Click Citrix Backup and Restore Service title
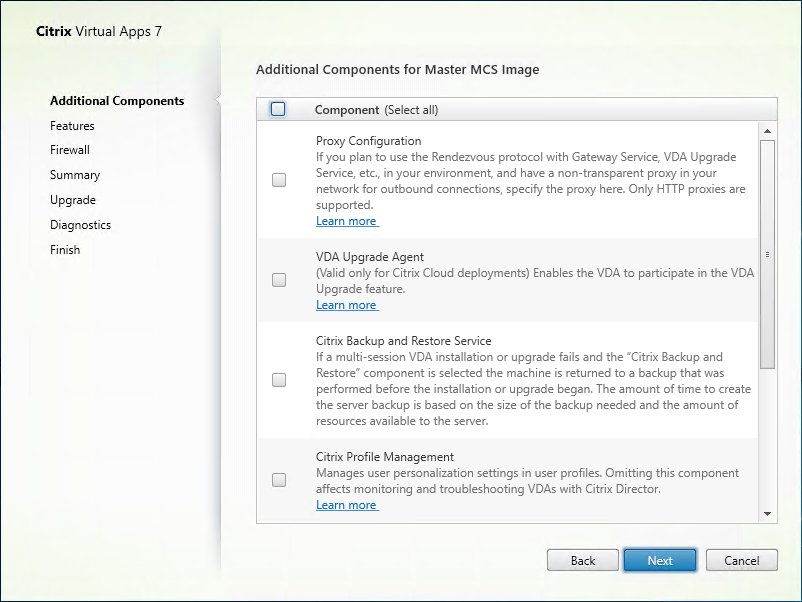The width and height of the screenshot is (802, 602). 404,341
